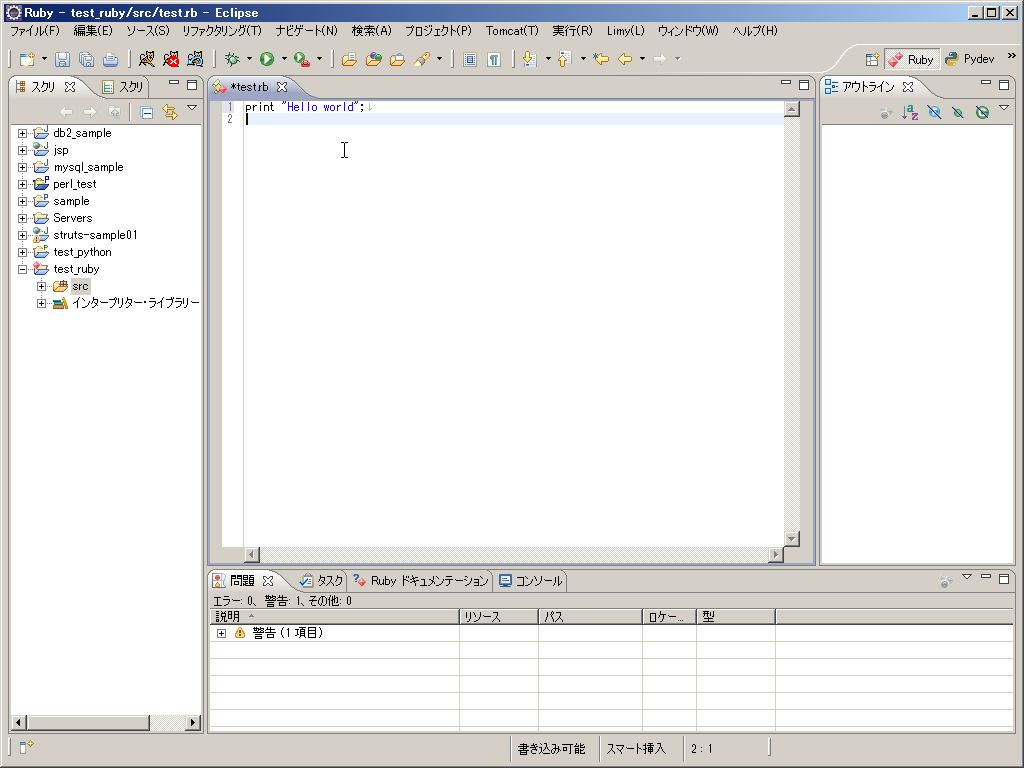Click the External Tools run icon
This screenshot has height=768, width=1024.
click(x=301, y=59)
